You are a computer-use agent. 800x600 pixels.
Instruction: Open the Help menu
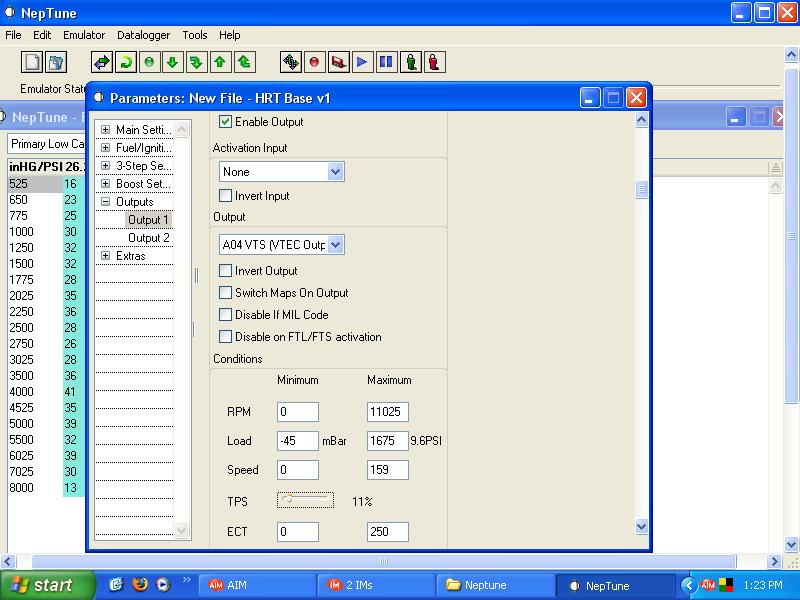pyautogui.click(x=230, y=35)
